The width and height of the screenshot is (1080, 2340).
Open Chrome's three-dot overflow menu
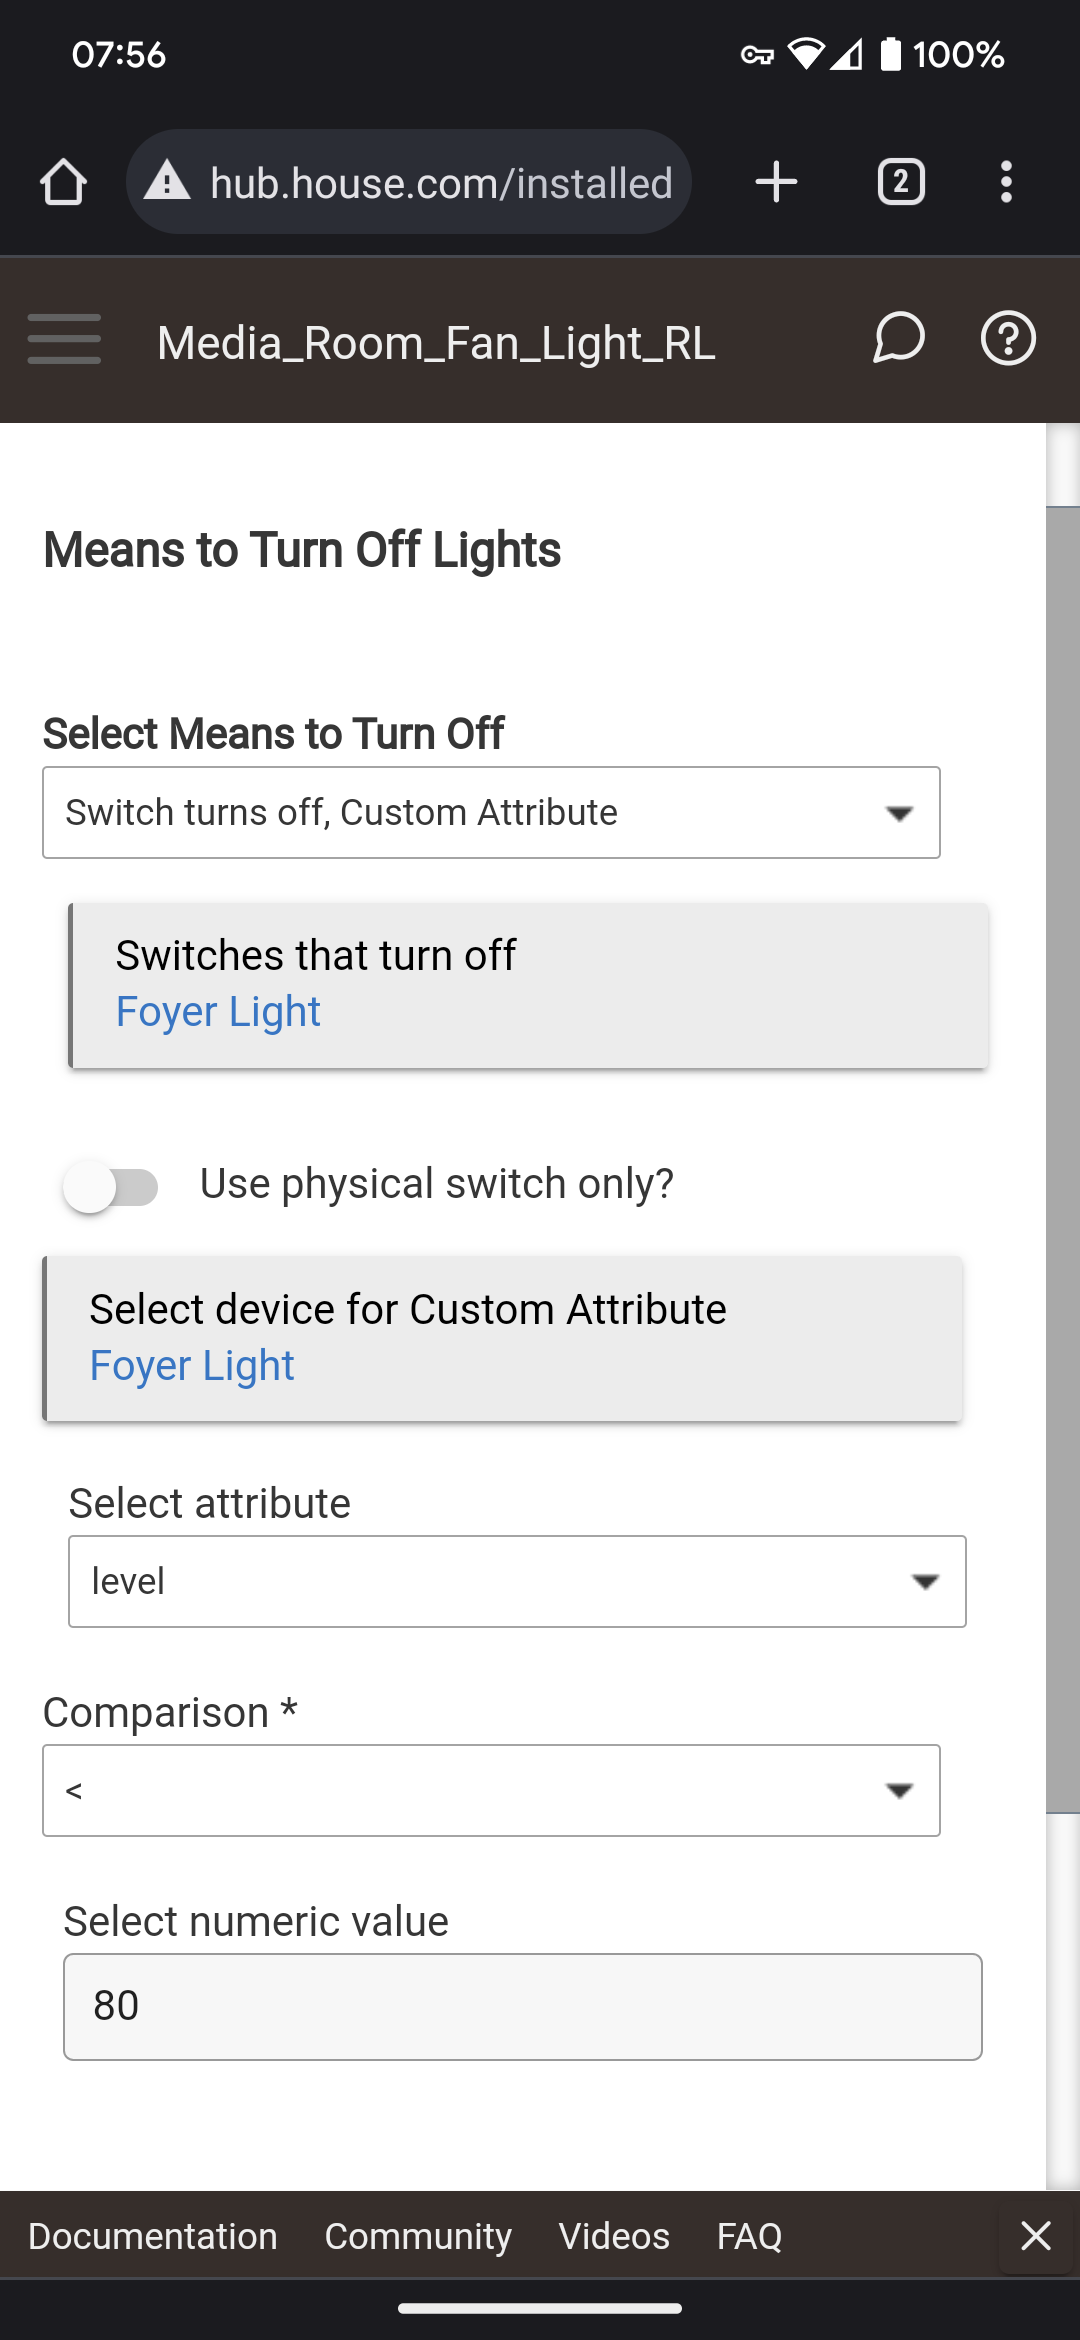tap(1007, 181)
